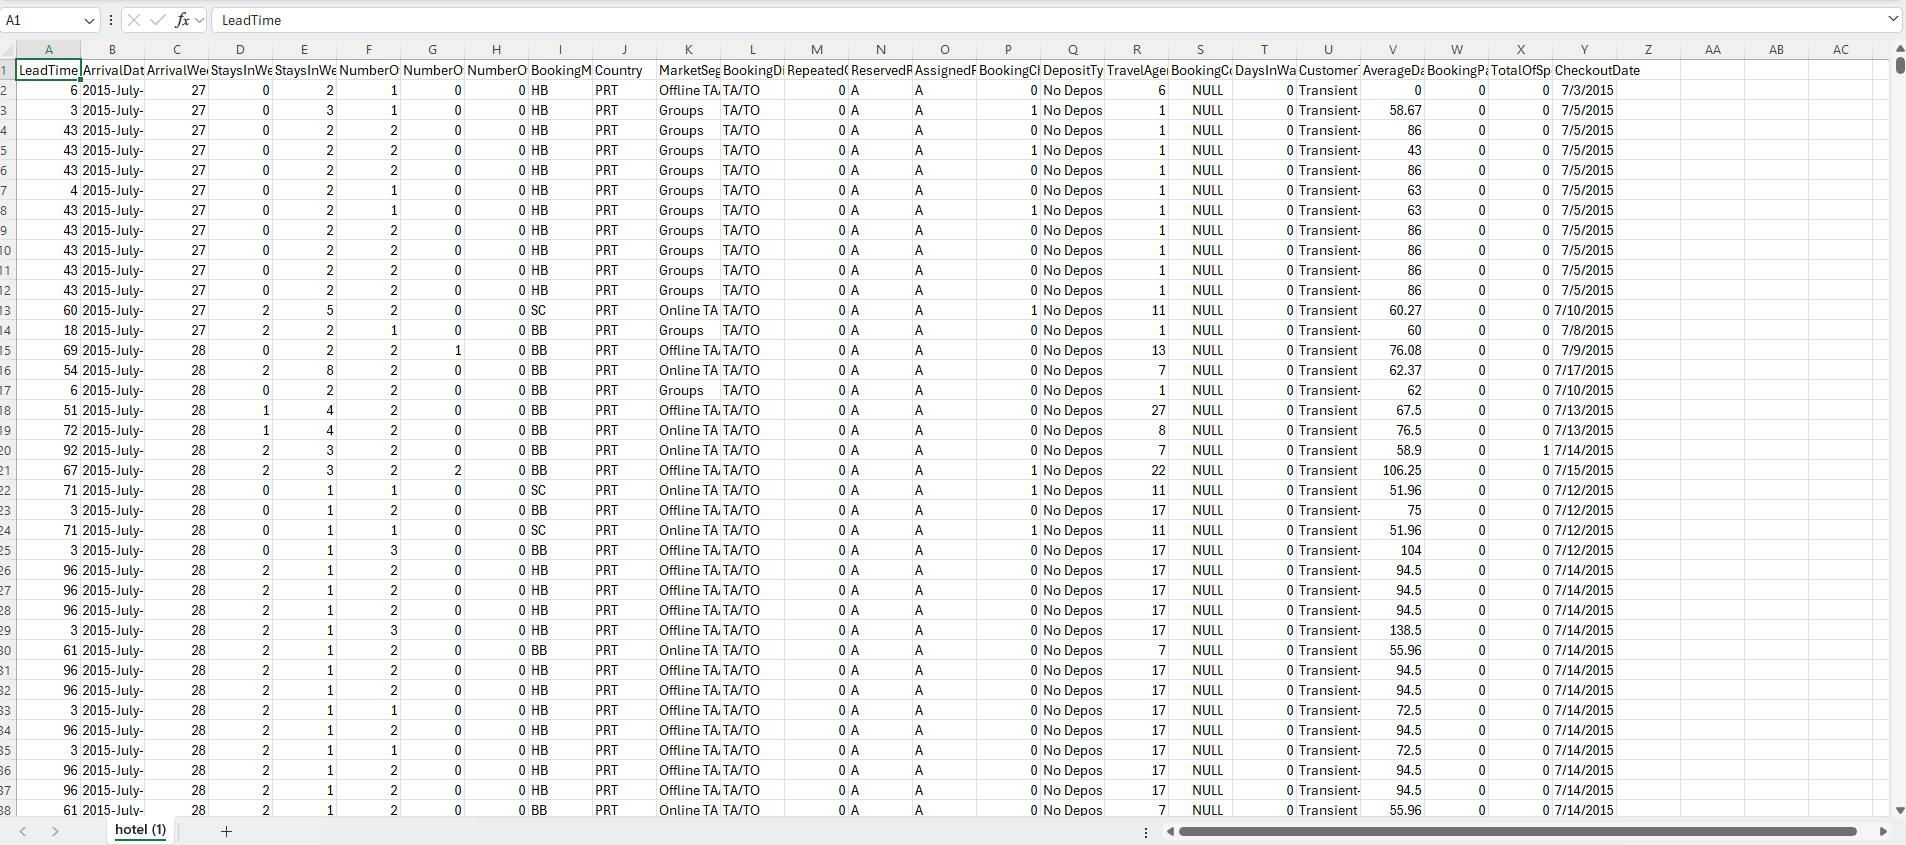Click cell with date 7/3/2015
Viewport: 1906px width, 845px height.
click(1584, 90)
